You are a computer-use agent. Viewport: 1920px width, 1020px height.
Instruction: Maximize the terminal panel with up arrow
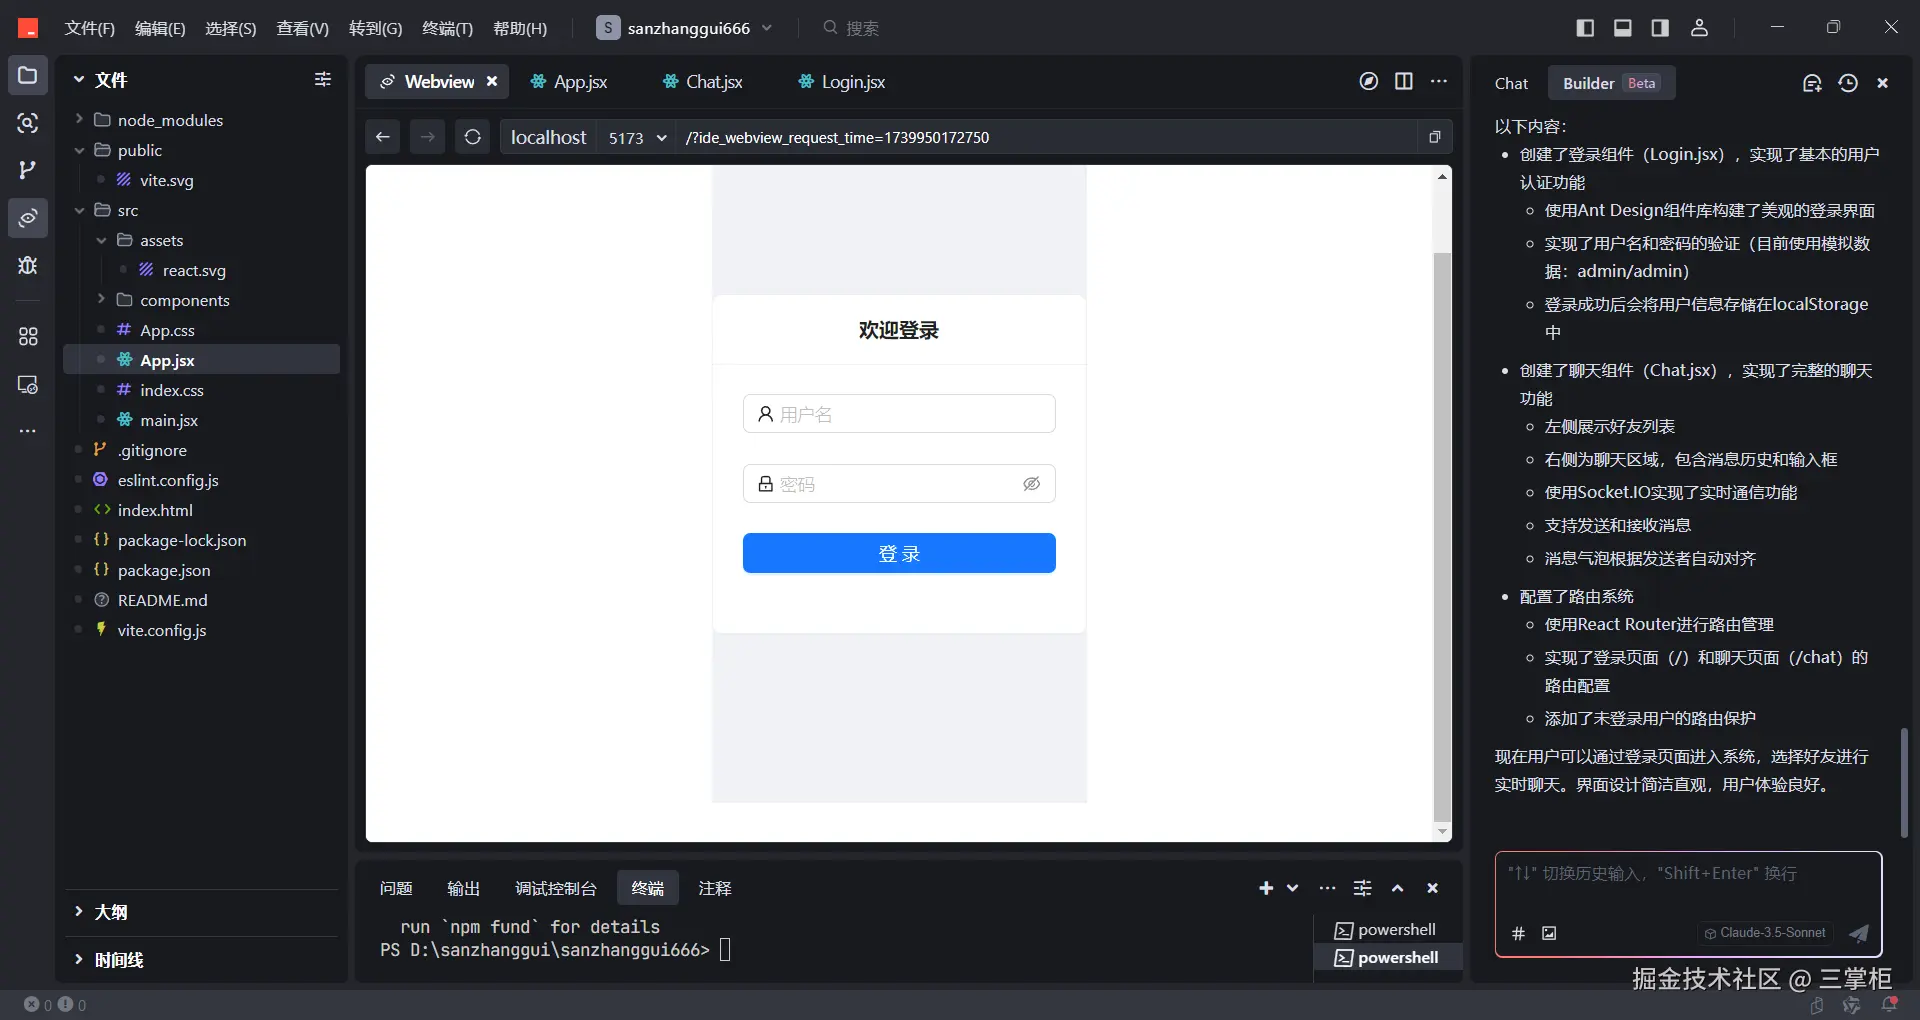pyautogui.click(x=1398, y=888)
